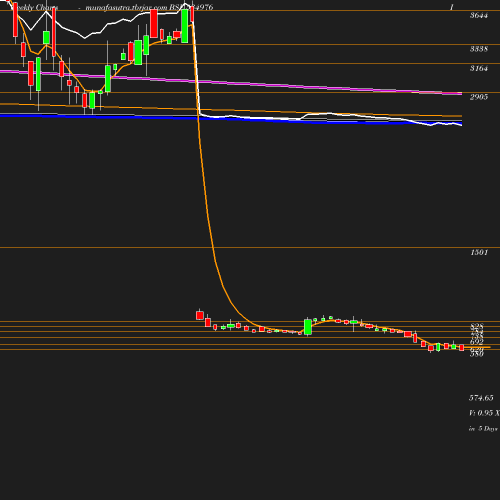Viewport: 500px width, 500px height.
Task: Click the 3644 price level label
Action: pyautogui.click(x=479, y=15)
